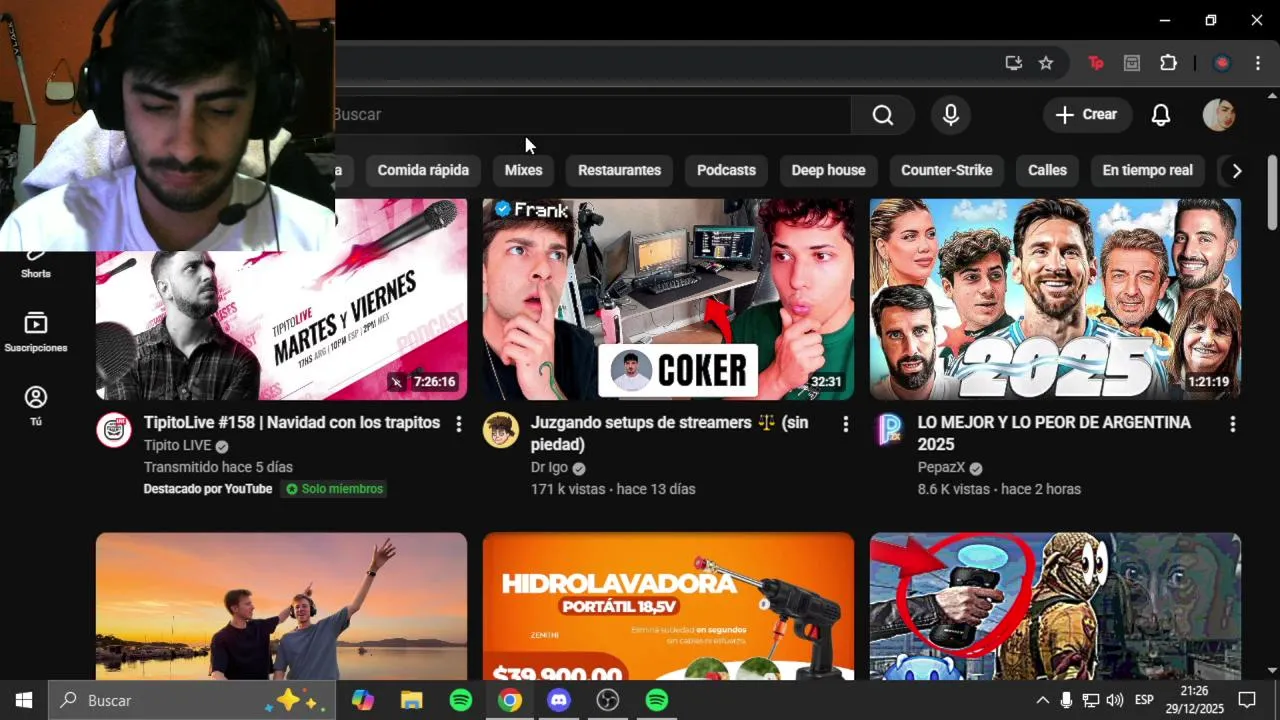Open the account avatar menu on YouTube
This screenshot has height=720, width=1280.
point(1218,115)
